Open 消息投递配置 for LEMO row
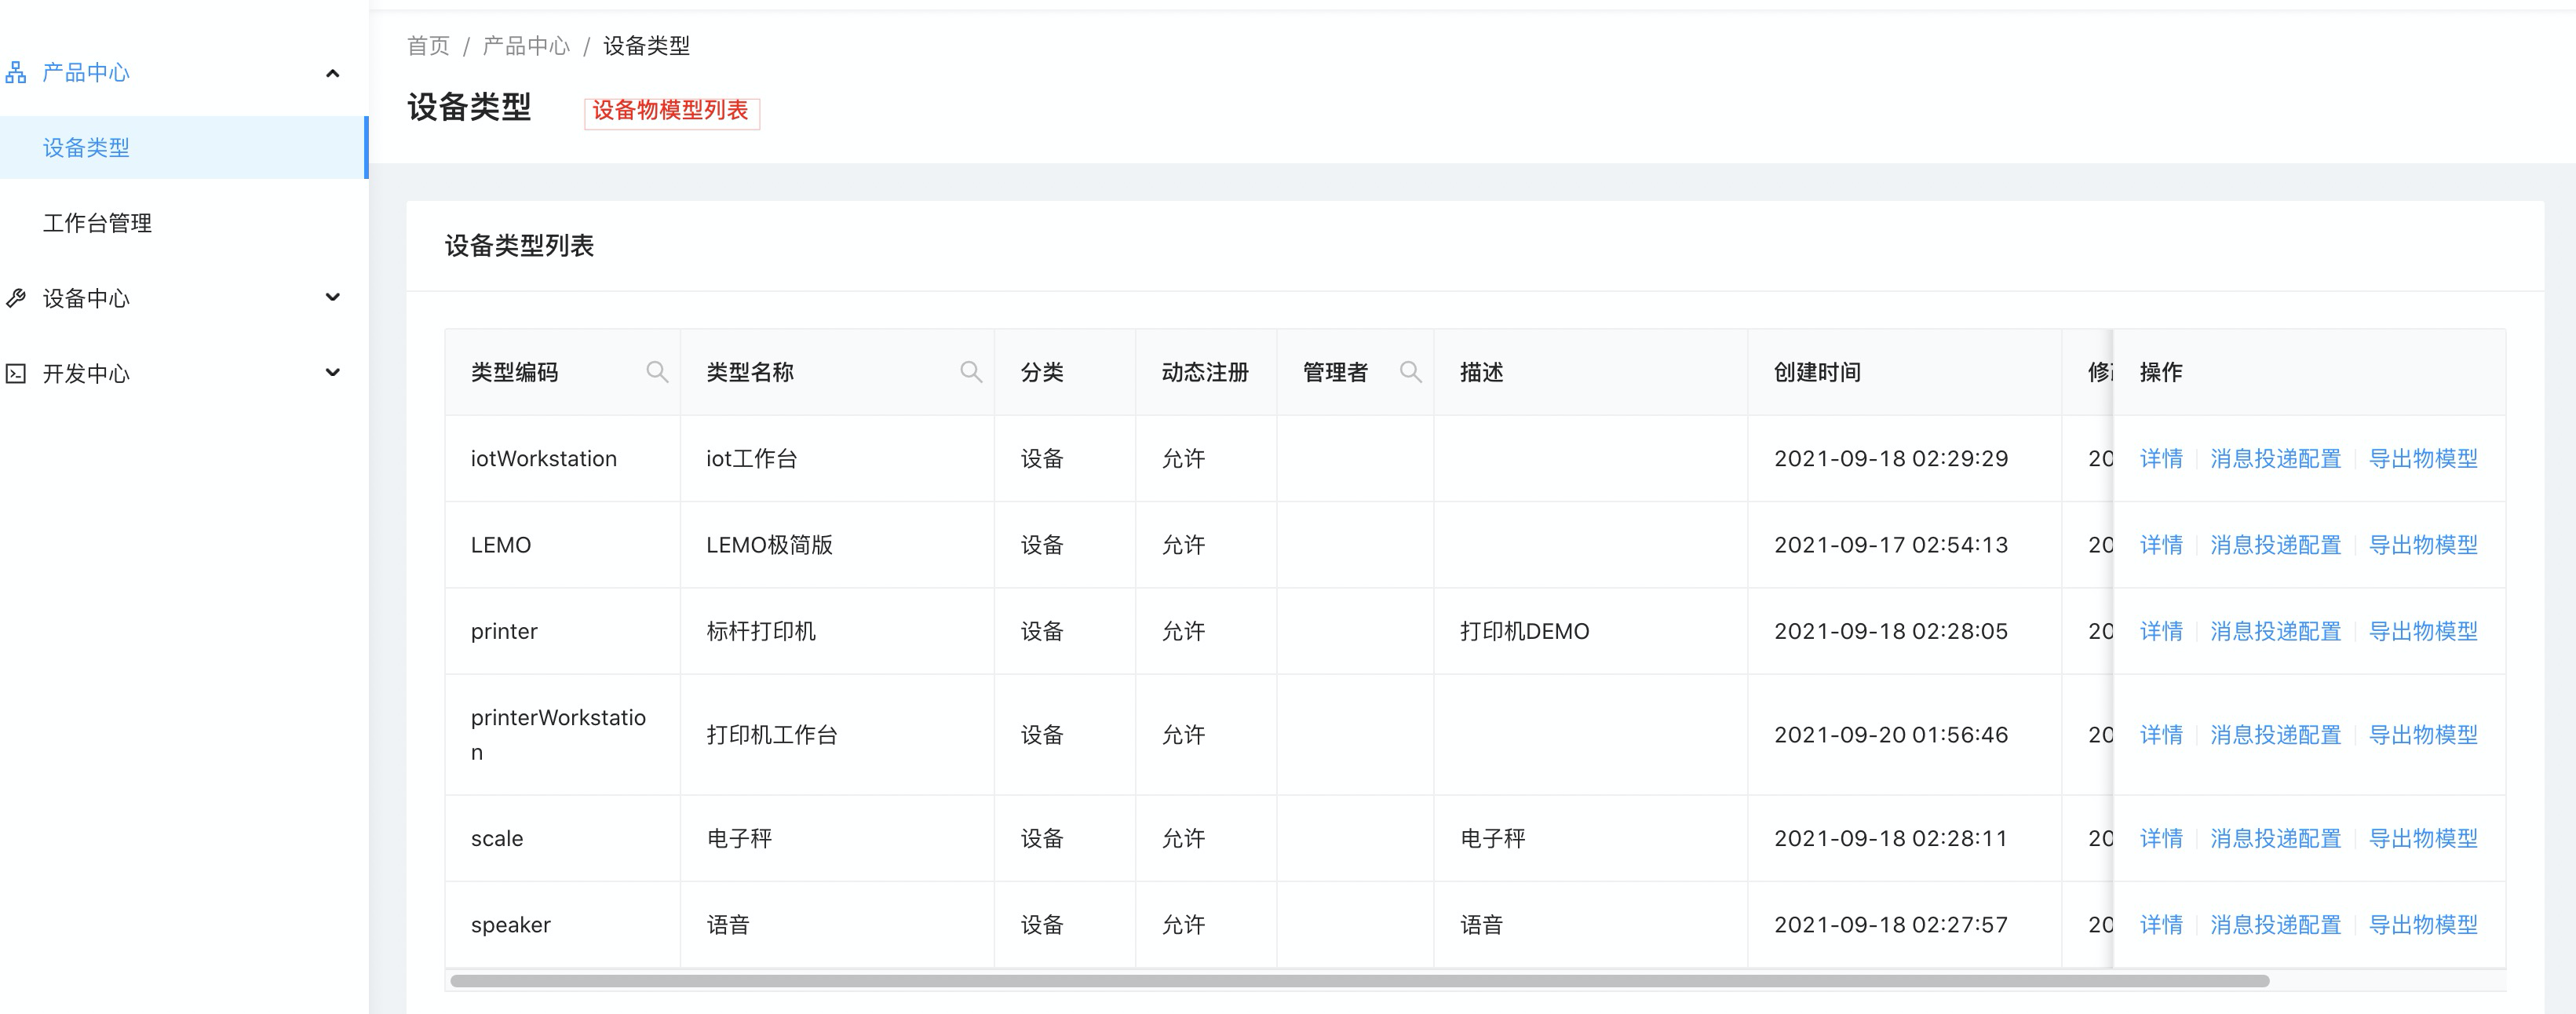The image size is (2576, 1014). (x=2275, y=545)
